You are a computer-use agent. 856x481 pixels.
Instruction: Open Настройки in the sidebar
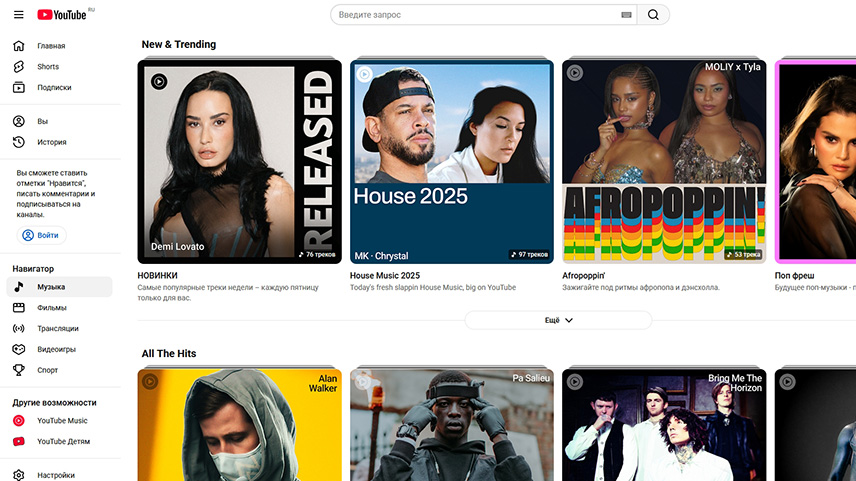tap(56, 475)
